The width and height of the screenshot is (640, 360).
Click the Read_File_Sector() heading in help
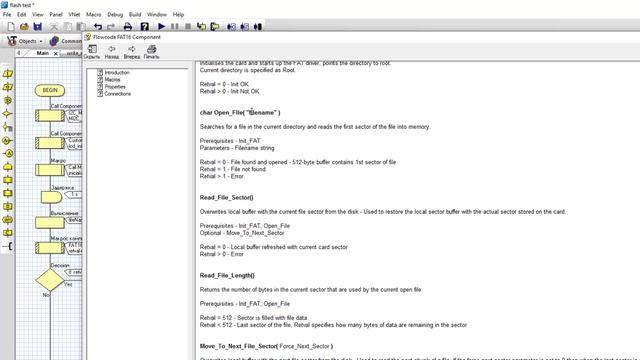point(227,198)
